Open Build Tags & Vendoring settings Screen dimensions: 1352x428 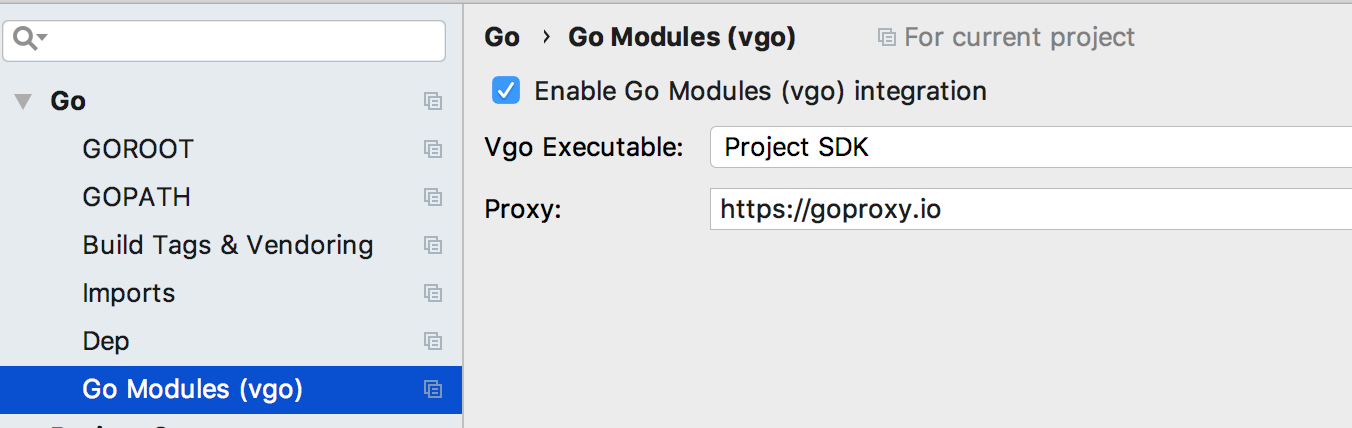point(228,245)
